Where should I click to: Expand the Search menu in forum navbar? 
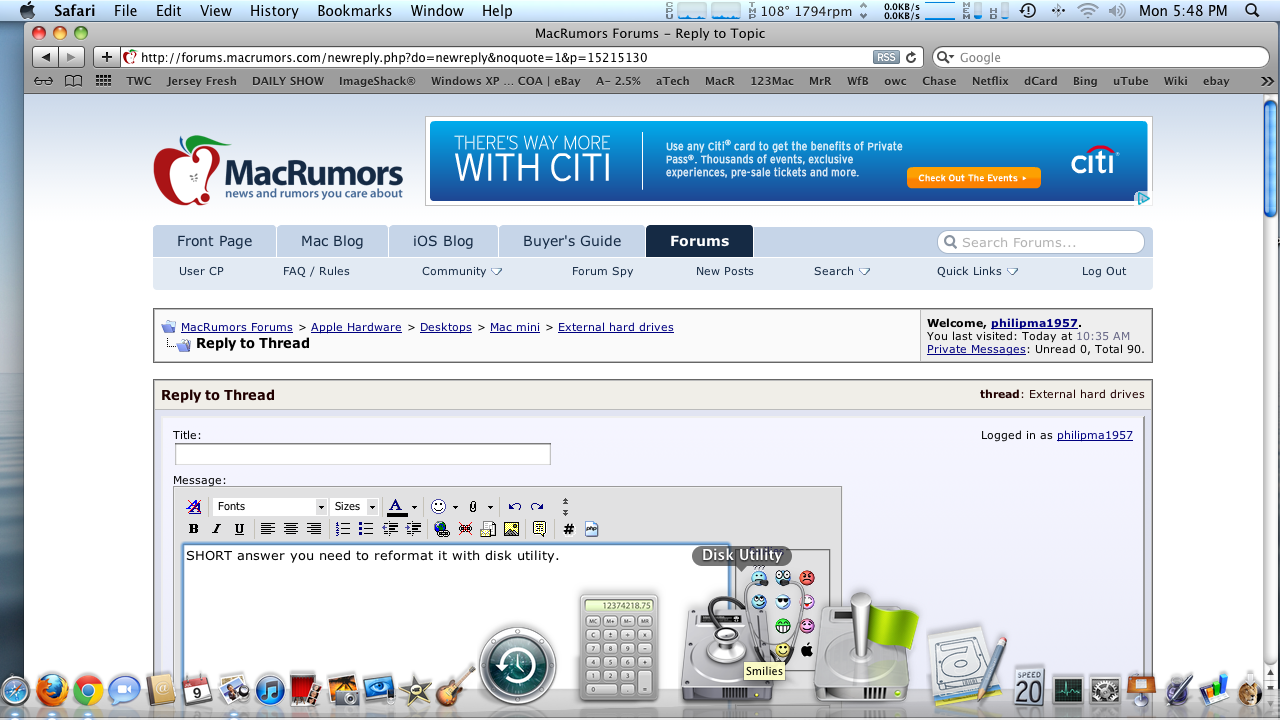(x=842, y=271)
